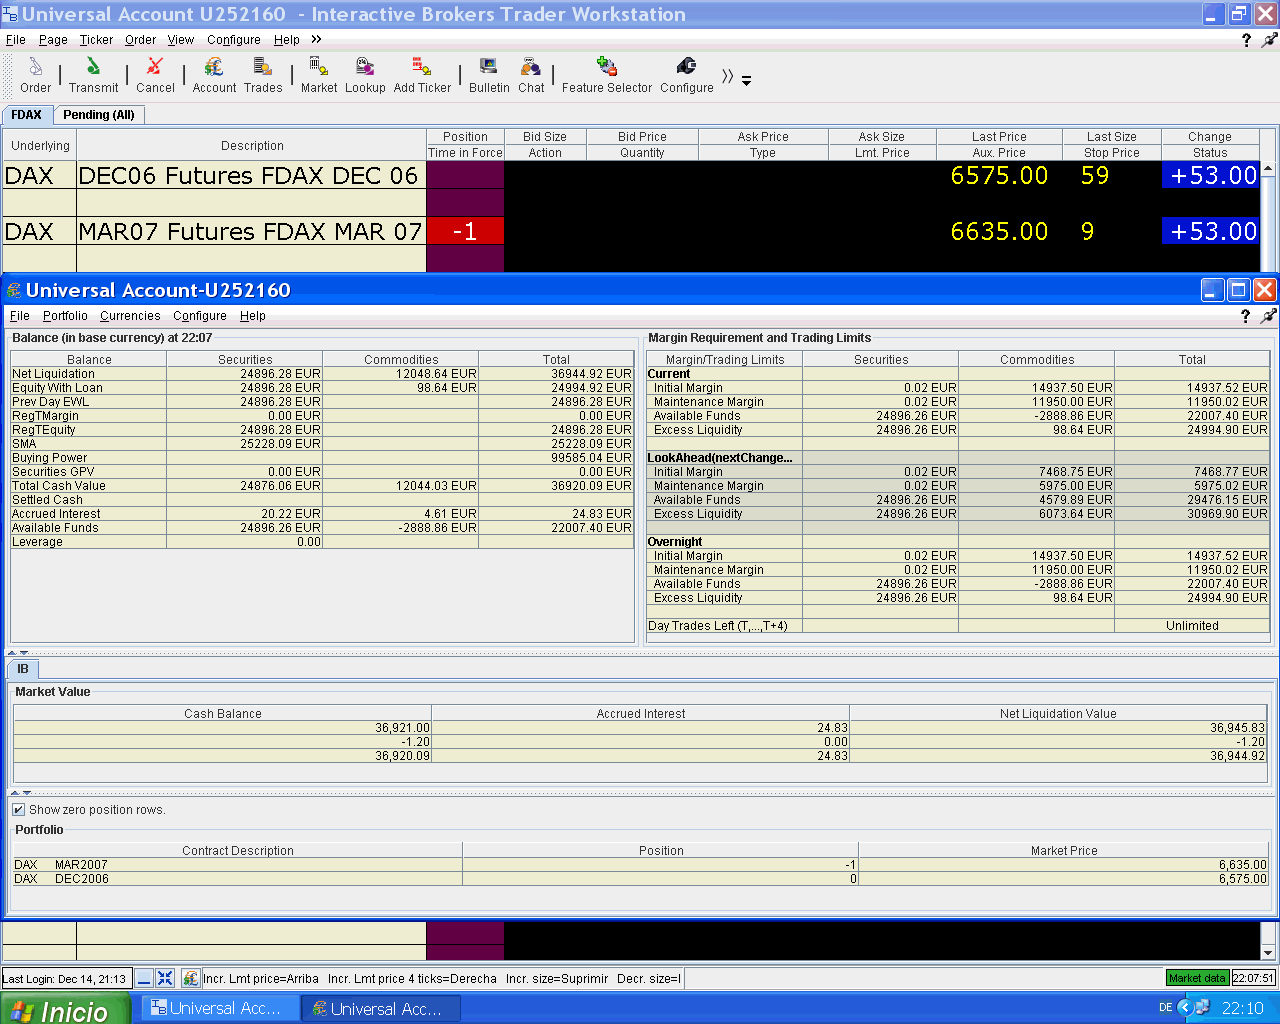Switch to the Pending (All) tab
This screenshot has width=1280, height=1024.
98,115
